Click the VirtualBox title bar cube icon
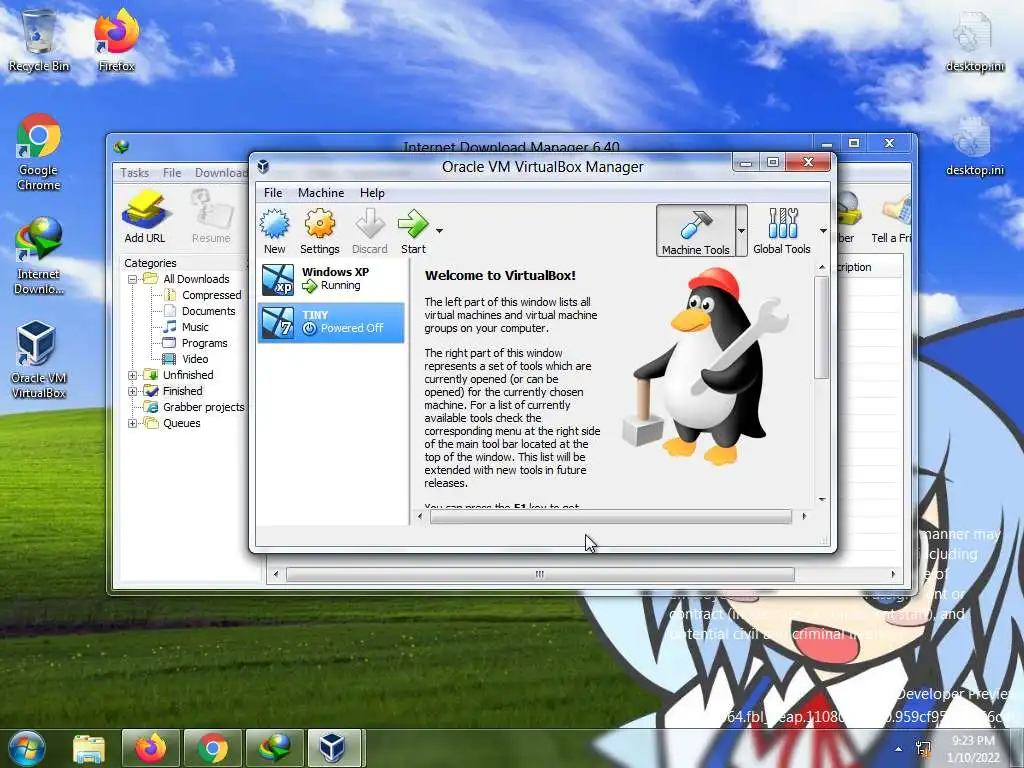Viewport: 1024px width, 768px height. point(263,167)
